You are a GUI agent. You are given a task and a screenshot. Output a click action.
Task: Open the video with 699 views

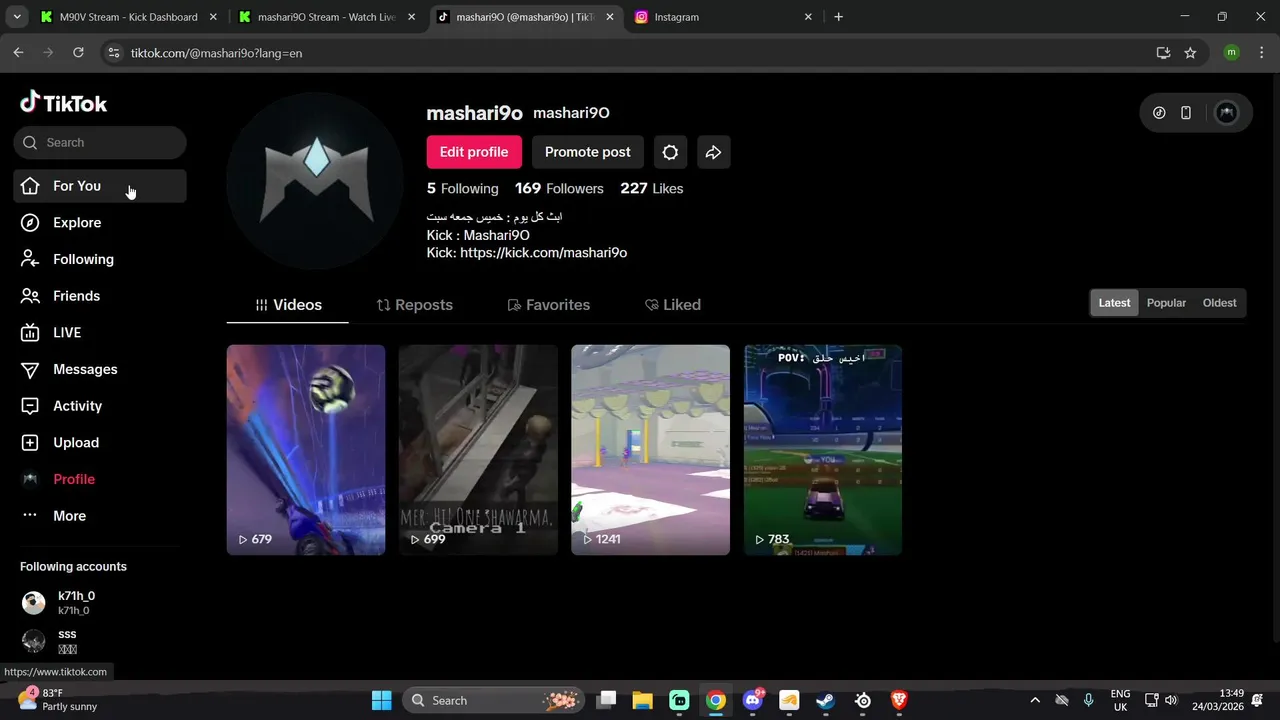pyautogui.click(x=478, y=450)
